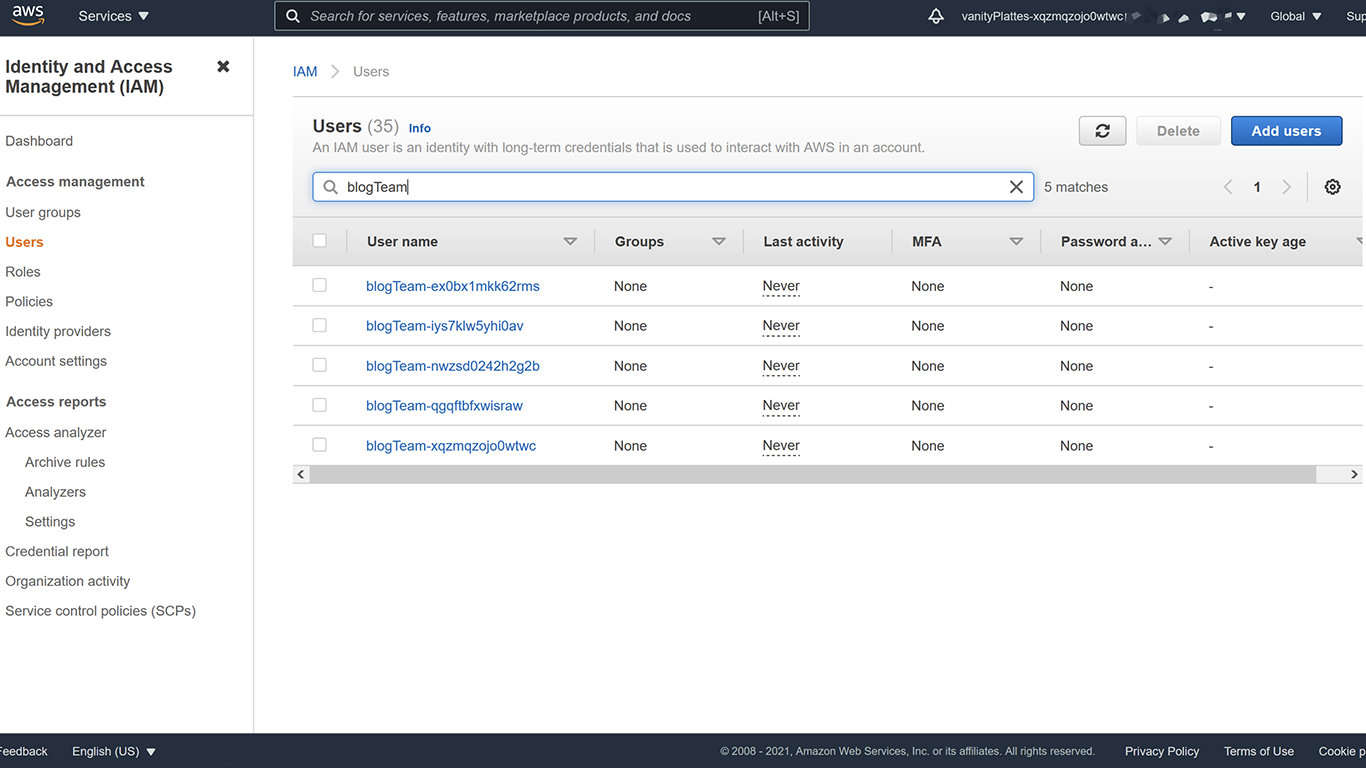Image resolution: width=1366 pixels, height=768 pixels.
Task: Click the Delete button
Action: coord(1178,131)
